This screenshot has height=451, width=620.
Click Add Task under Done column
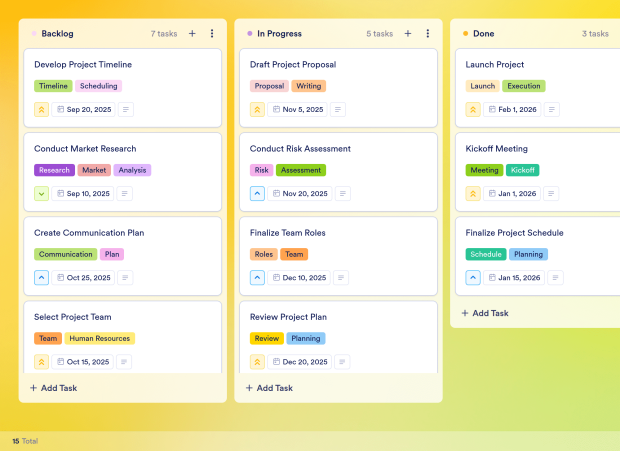coord(485,313)
